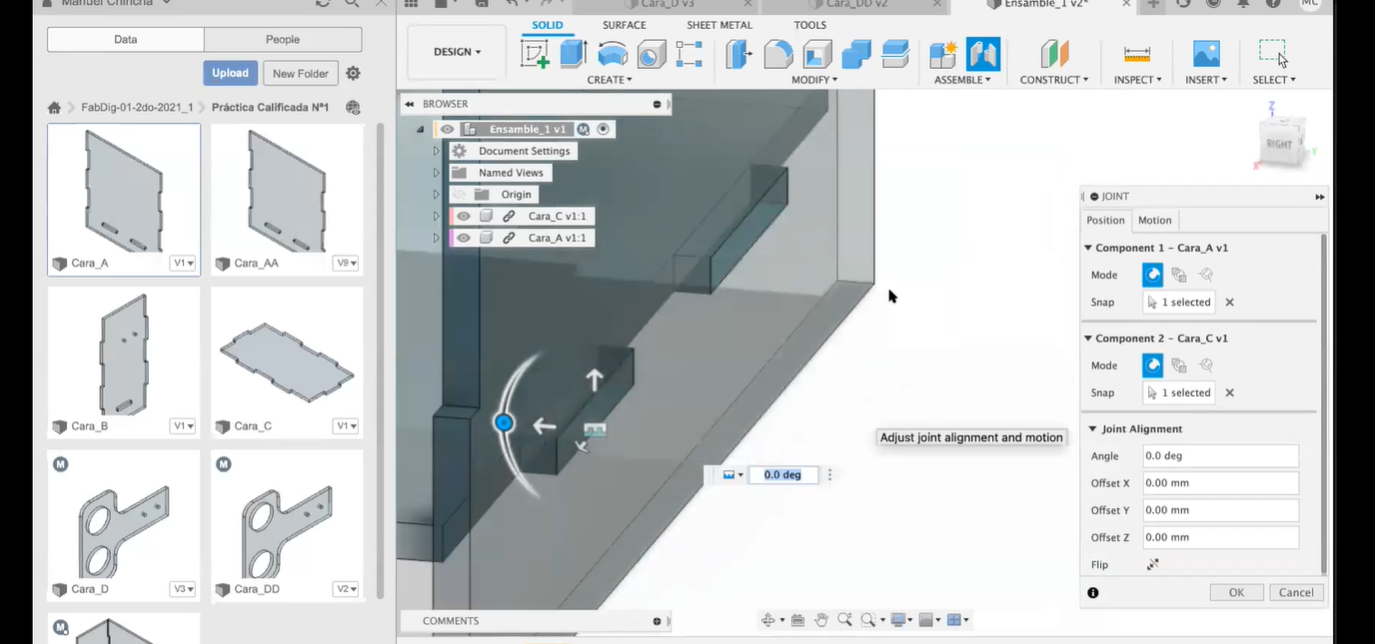Screen dimensions: 1375x644
Task: Select the Shell tool
Action: (x=817, y=53)
